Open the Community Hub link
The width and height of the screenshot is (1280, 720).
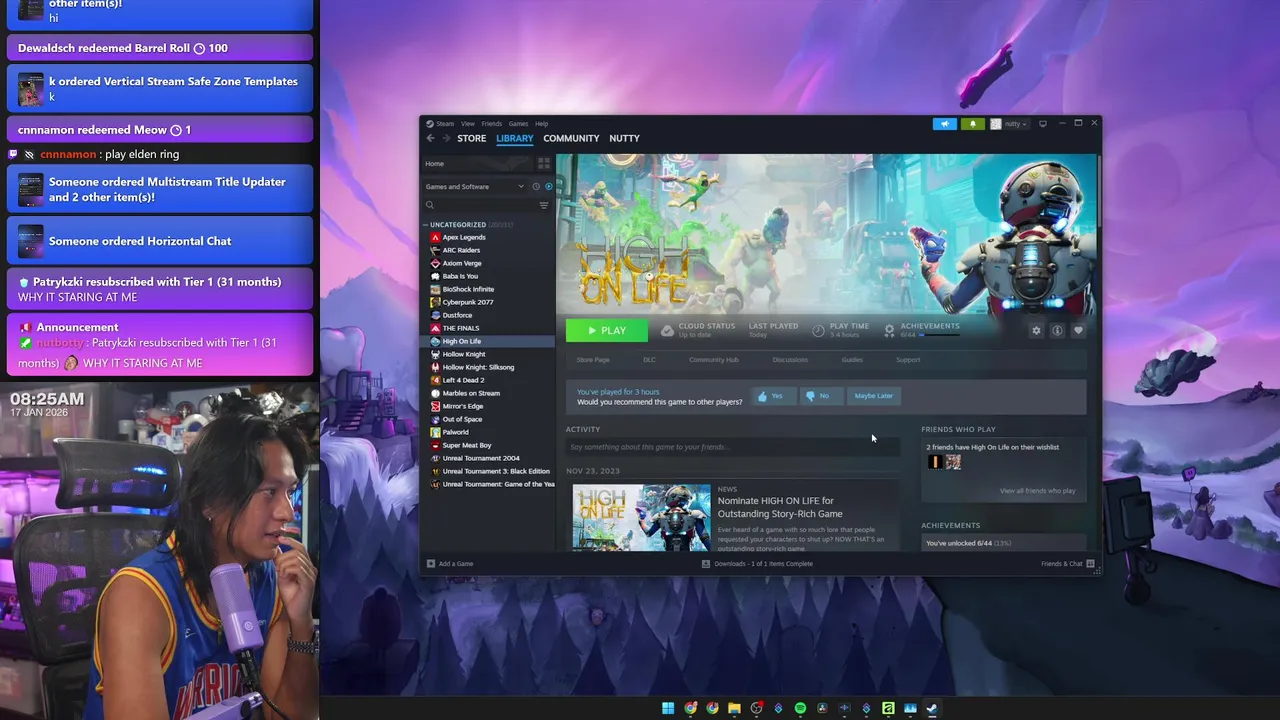[x=713, y=360]
